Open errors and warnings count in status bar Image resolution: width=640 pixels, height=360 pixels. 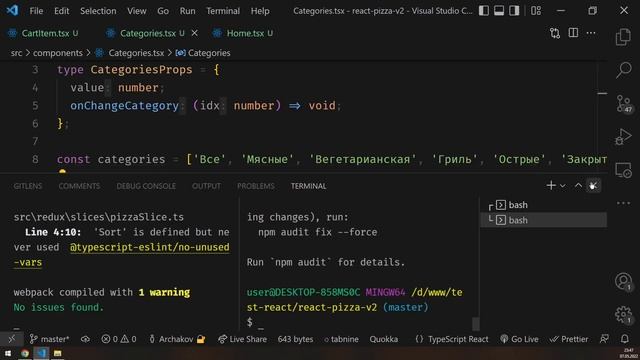119,339
